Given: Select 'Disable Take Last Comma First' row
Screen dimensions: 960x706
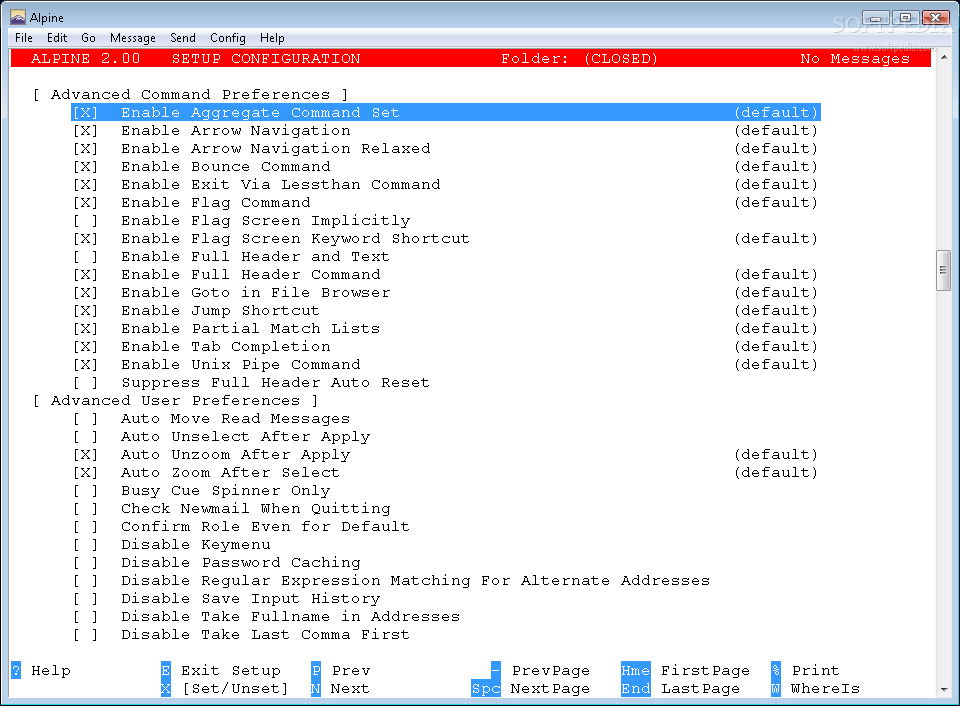Looking at the screenshot, I should (x=265, y=635).
